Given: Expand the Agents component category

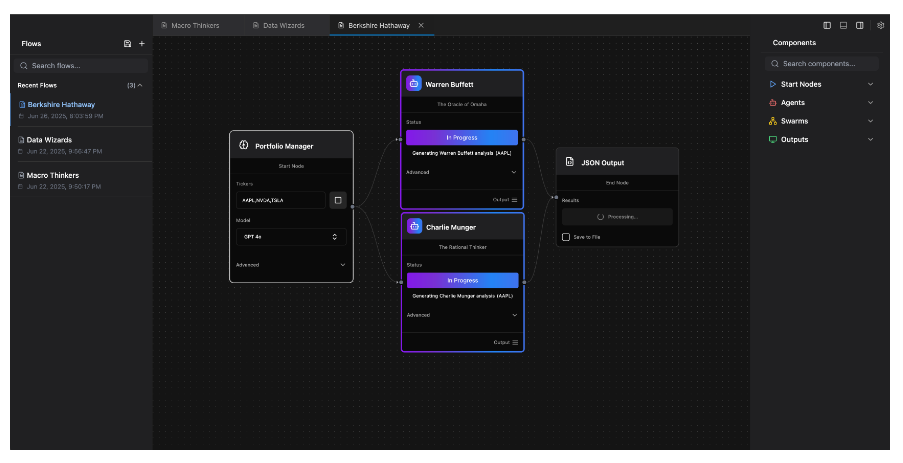Looking at the screenshot, I should point(821,103).
